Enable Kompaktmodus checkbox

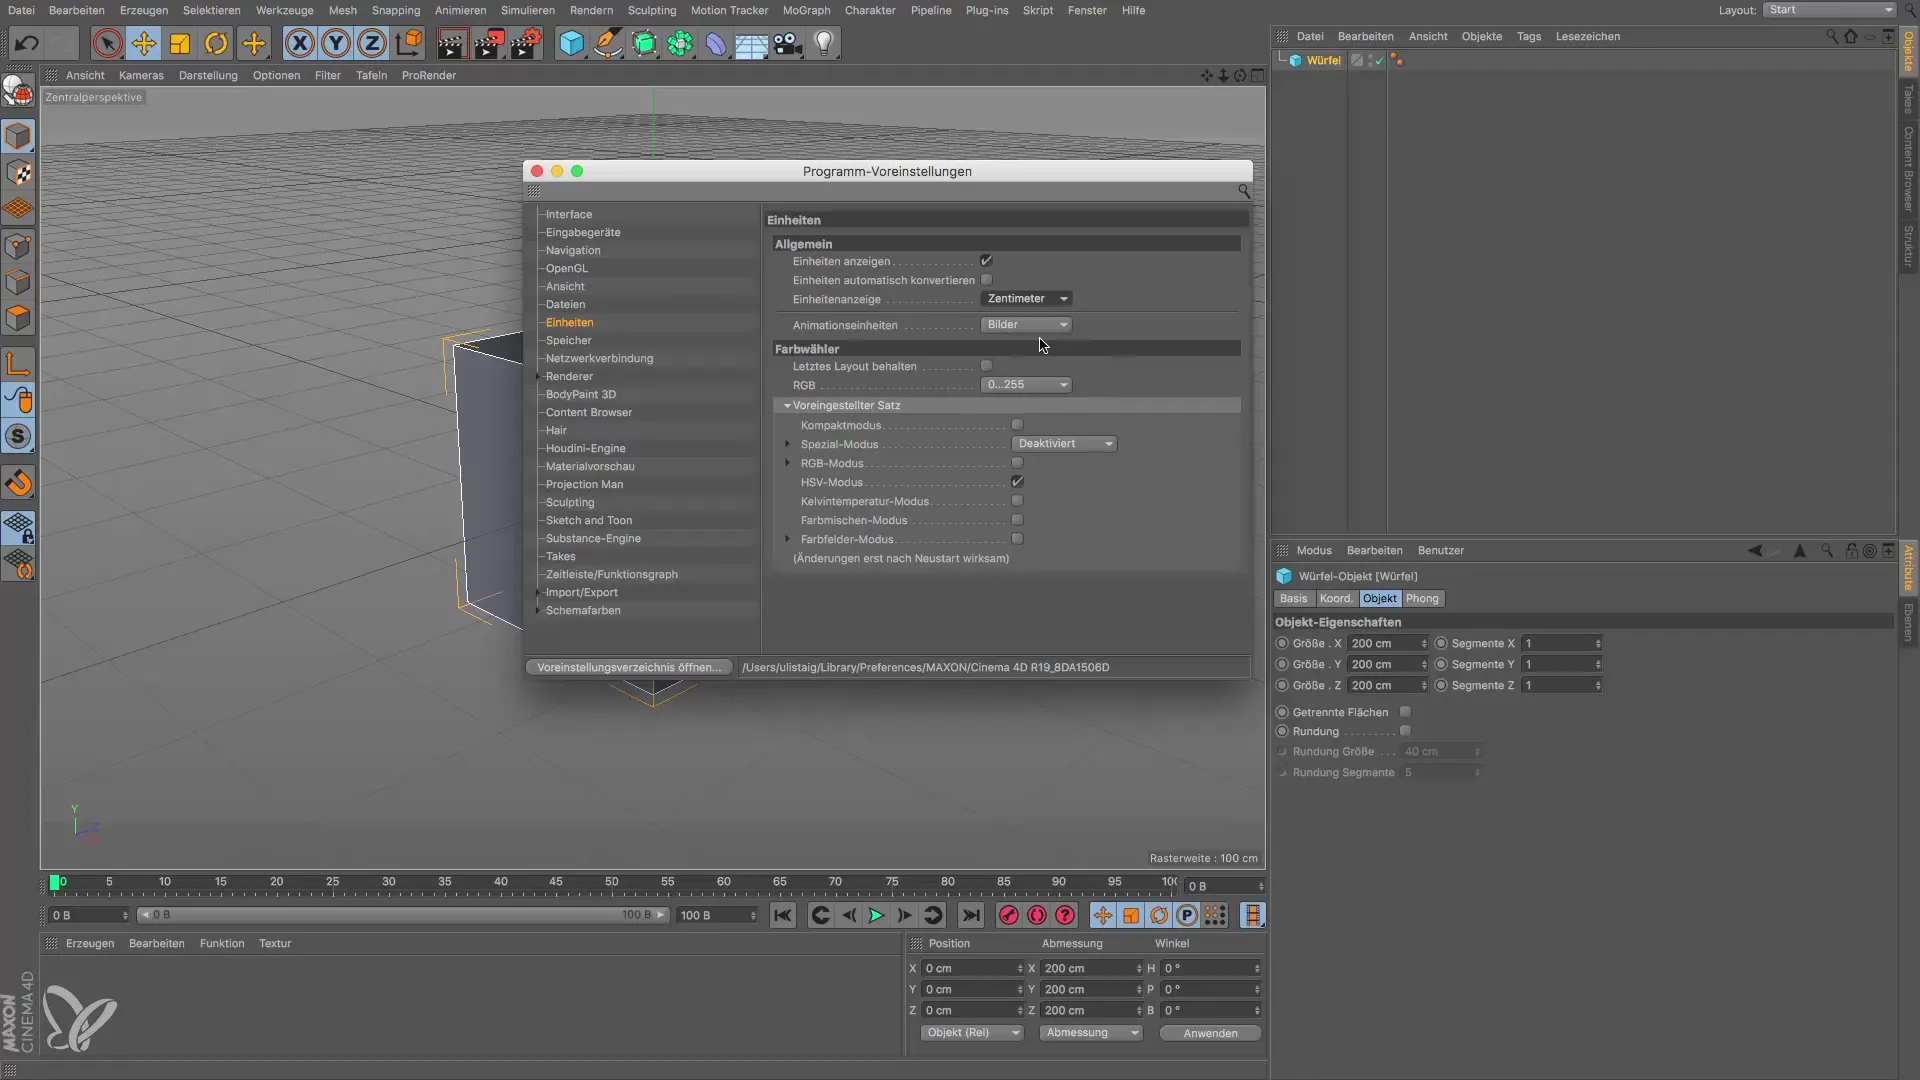1017,425
